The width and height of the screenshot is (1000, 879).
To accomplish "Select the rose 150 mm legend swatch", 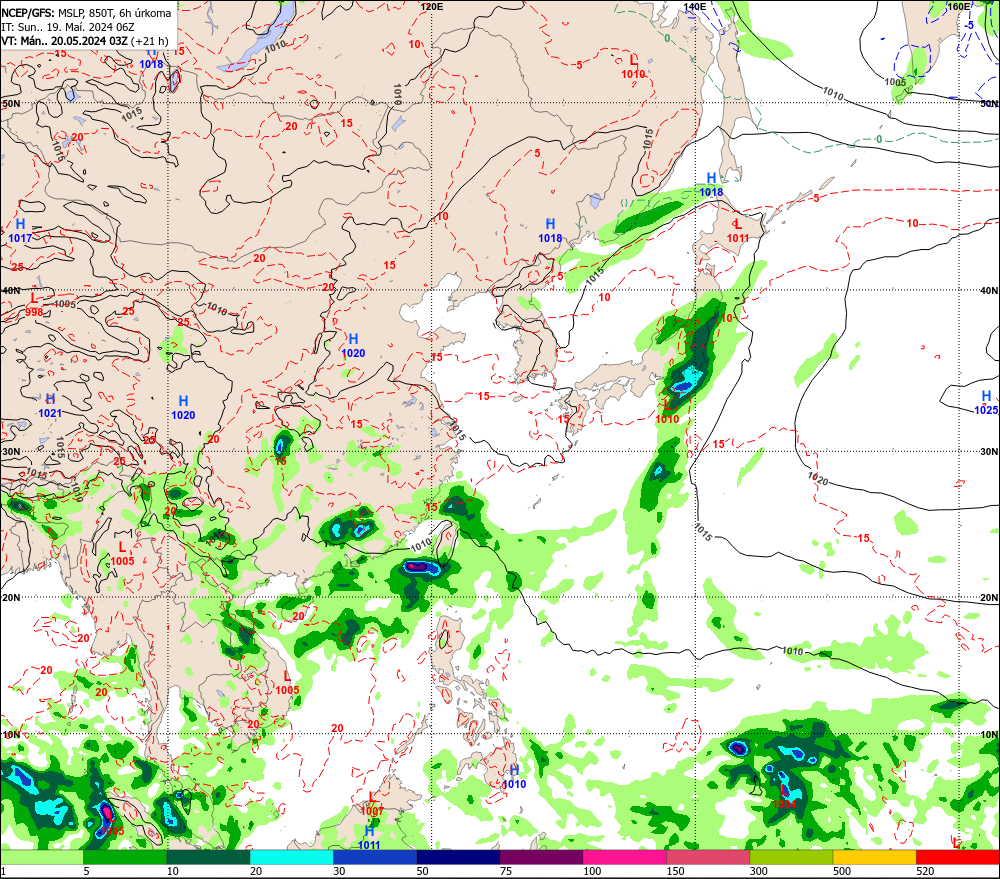I will (708, 857).
